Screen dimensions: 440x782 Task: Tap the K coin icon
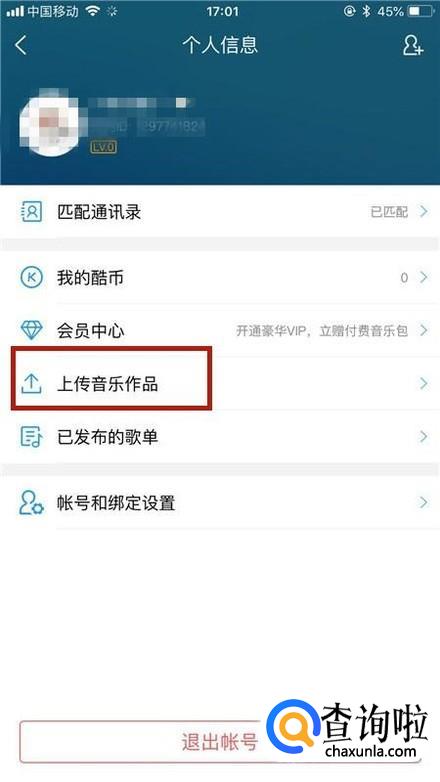[x=31, y=277]
